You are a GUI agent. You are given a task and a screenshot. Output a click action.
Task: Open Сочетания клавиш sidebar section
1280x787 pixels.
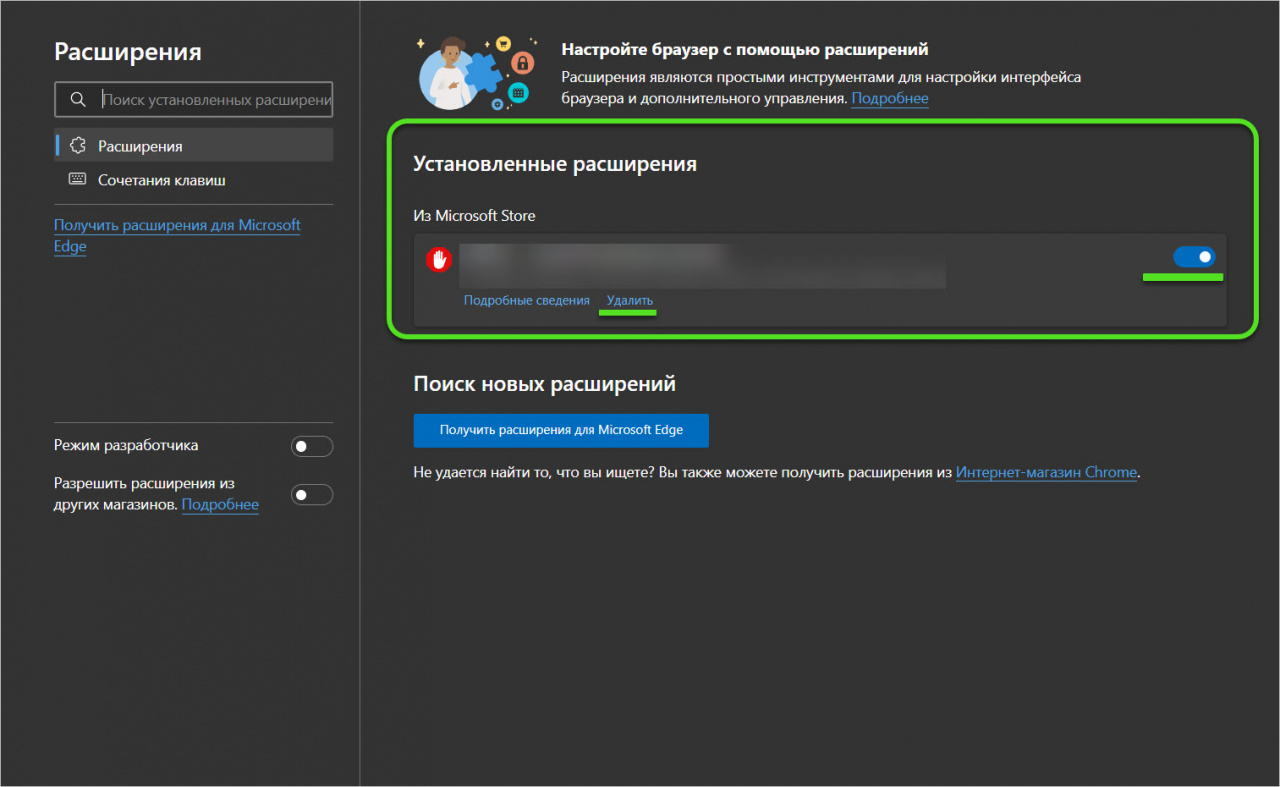[194, 180]
